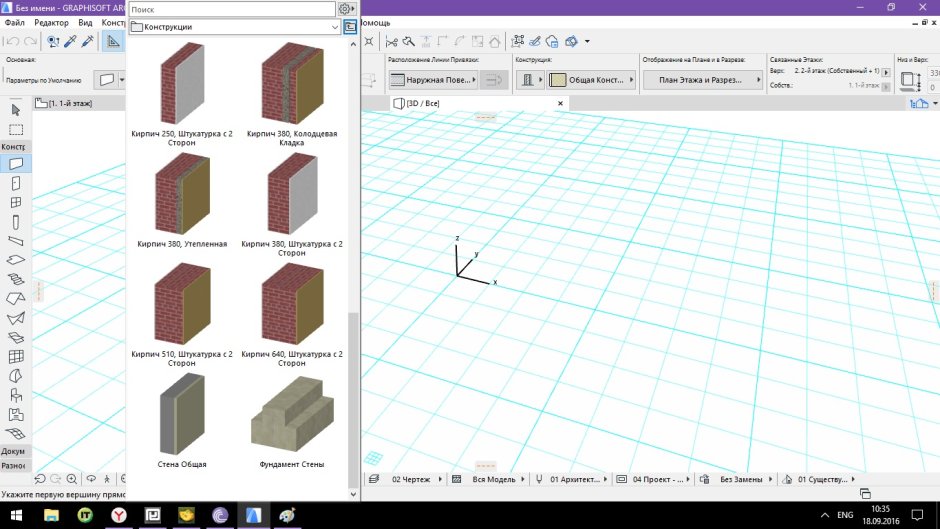Switch to the 1-й этаж floor plan tab
Image resolution: width=940 pixels, height=529 pixels.
70,103
